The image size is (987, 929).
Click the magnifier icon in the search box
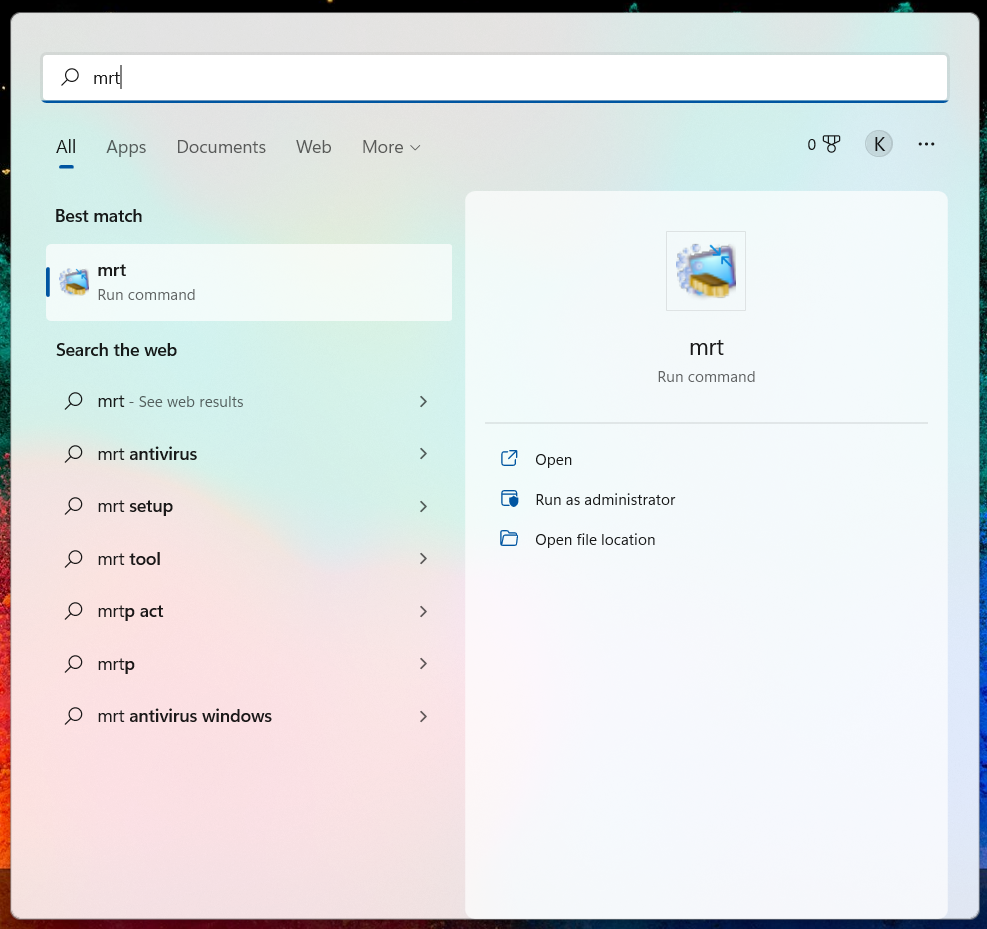70,77
